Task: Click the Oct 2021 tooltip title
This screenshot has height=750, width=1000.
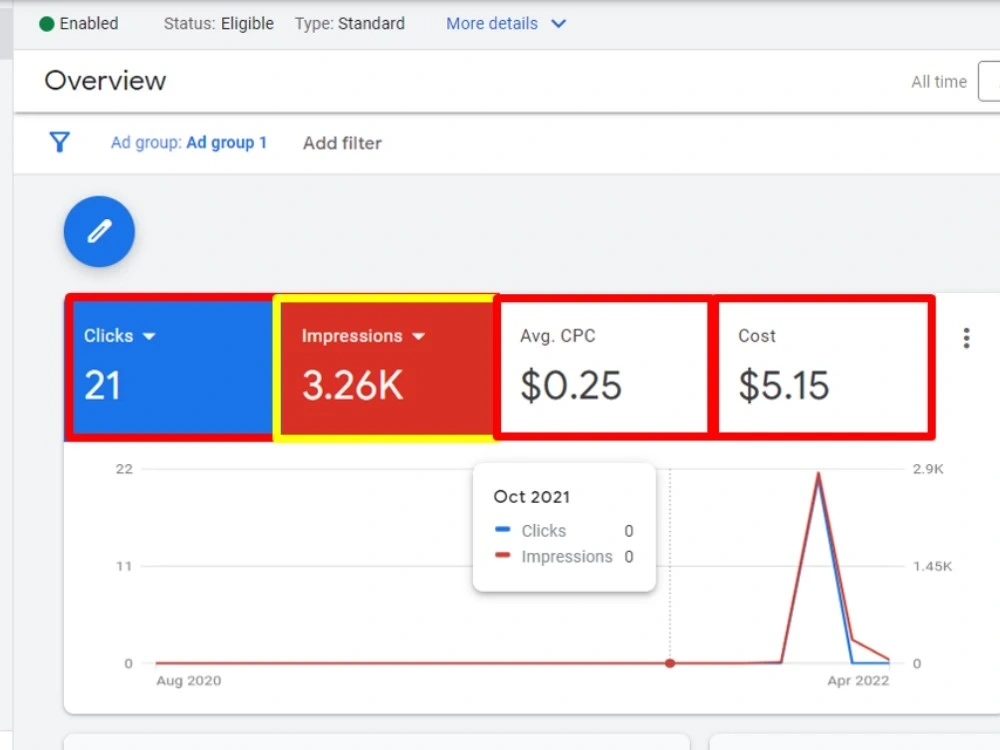Action: [x=531, y=497]
